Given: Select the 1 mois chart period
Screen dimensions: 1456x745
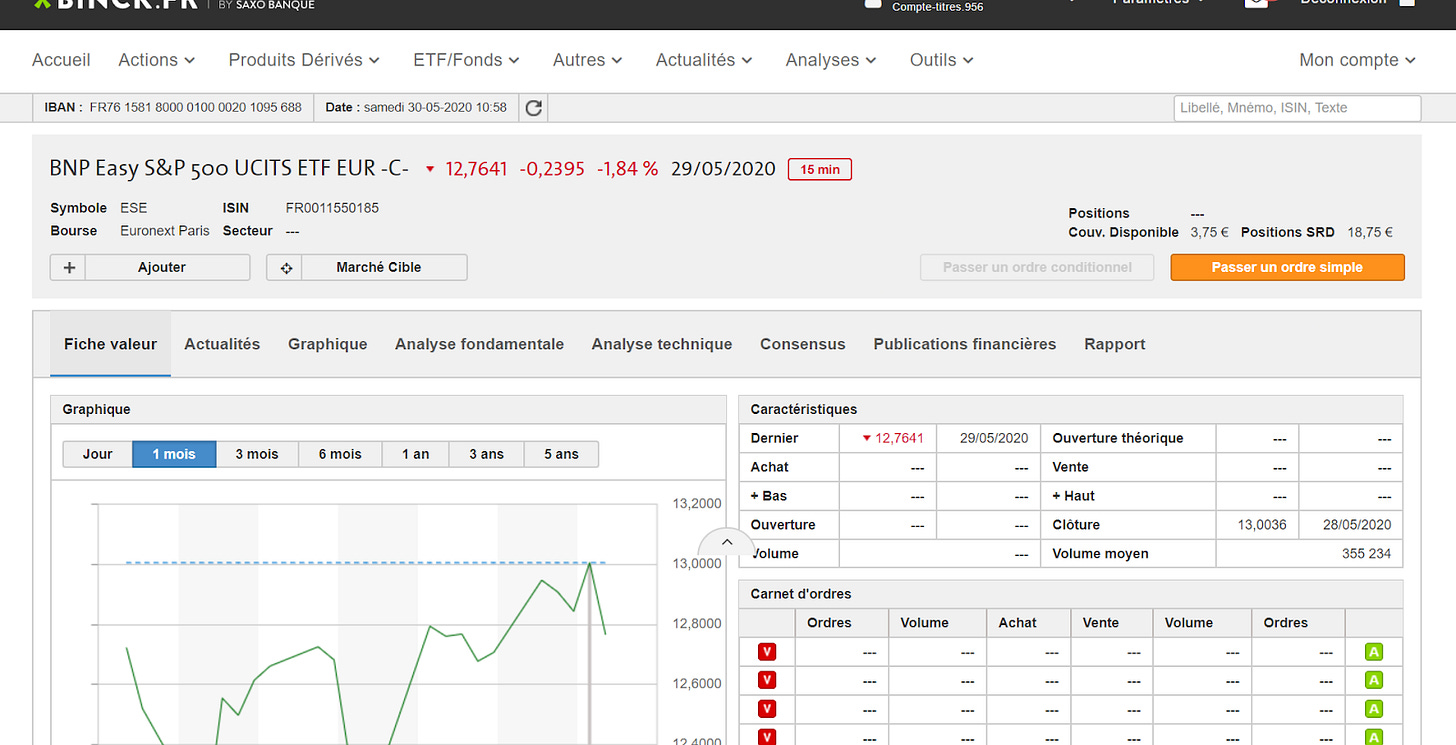Looking at the screenshot, I should click(174, 454).
